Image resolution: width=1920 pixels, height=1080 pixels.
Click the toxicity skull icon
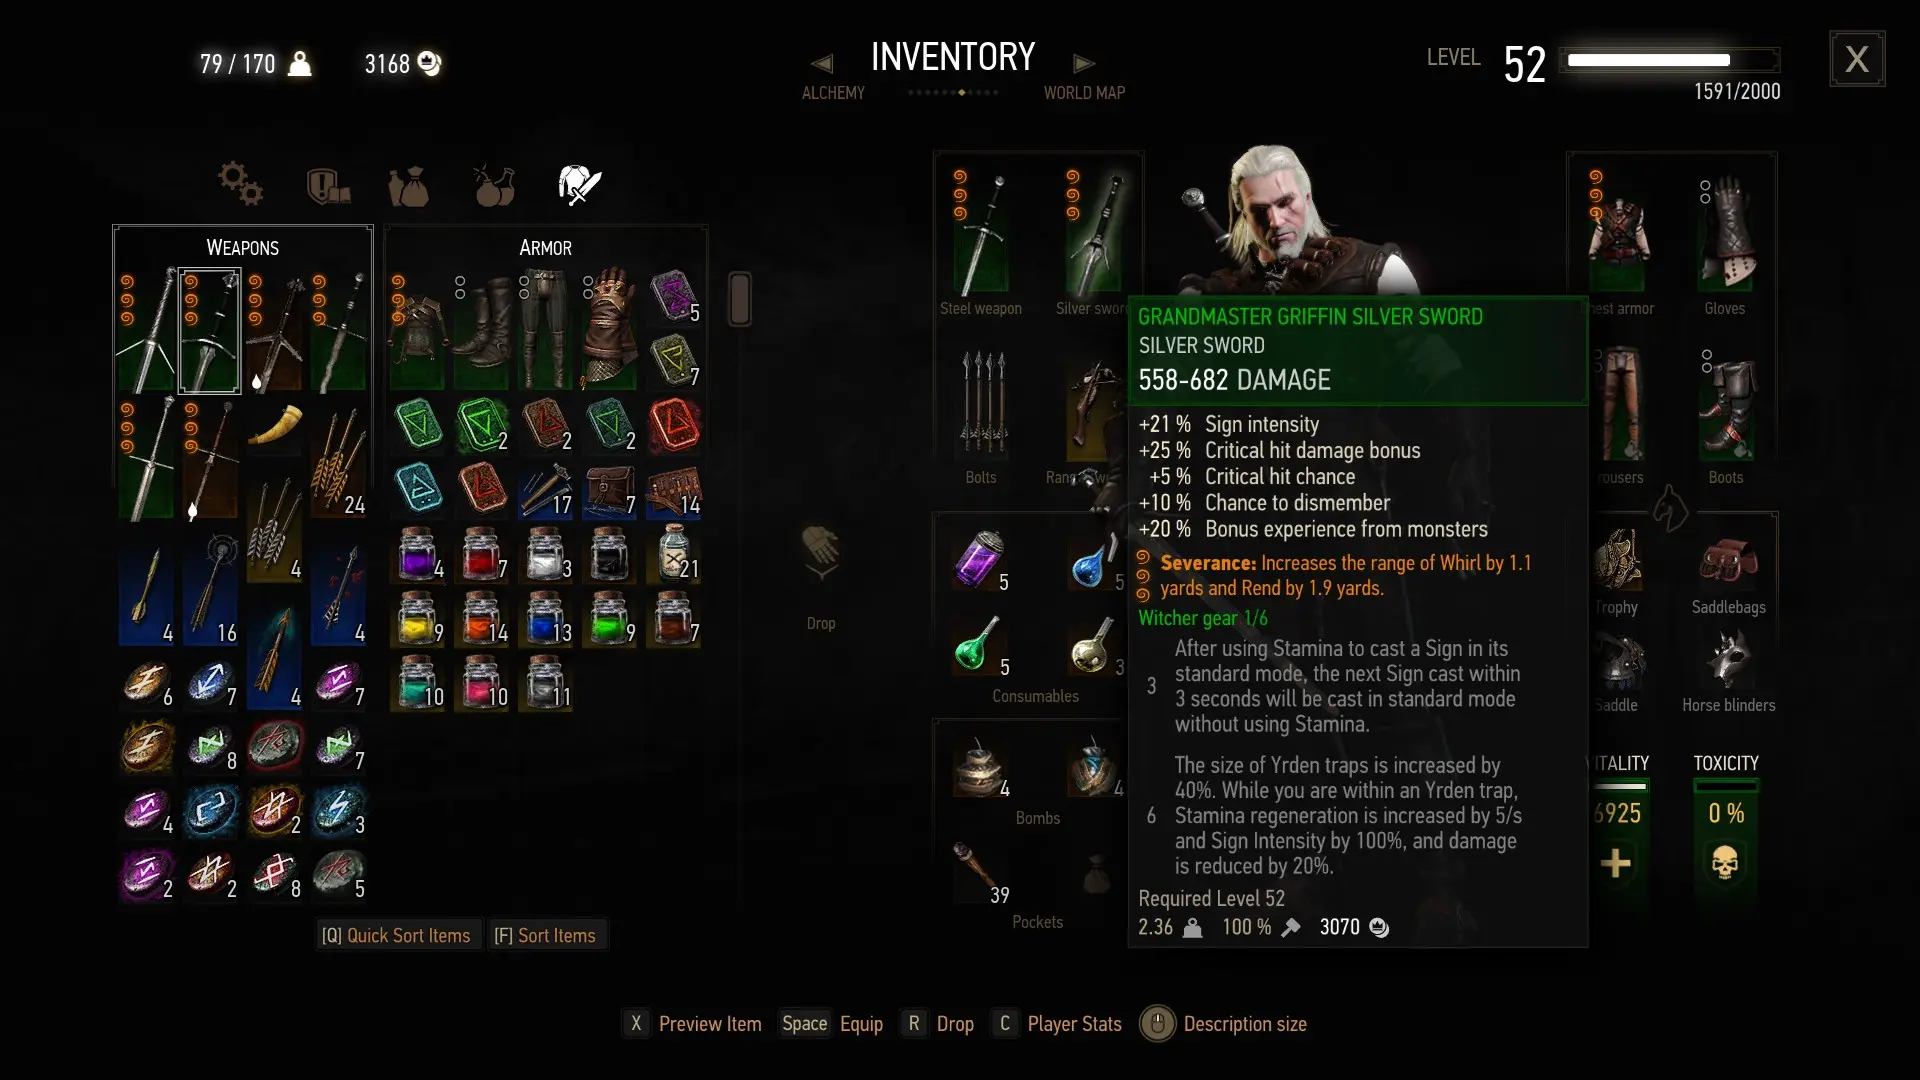(x=1725, y=863)
